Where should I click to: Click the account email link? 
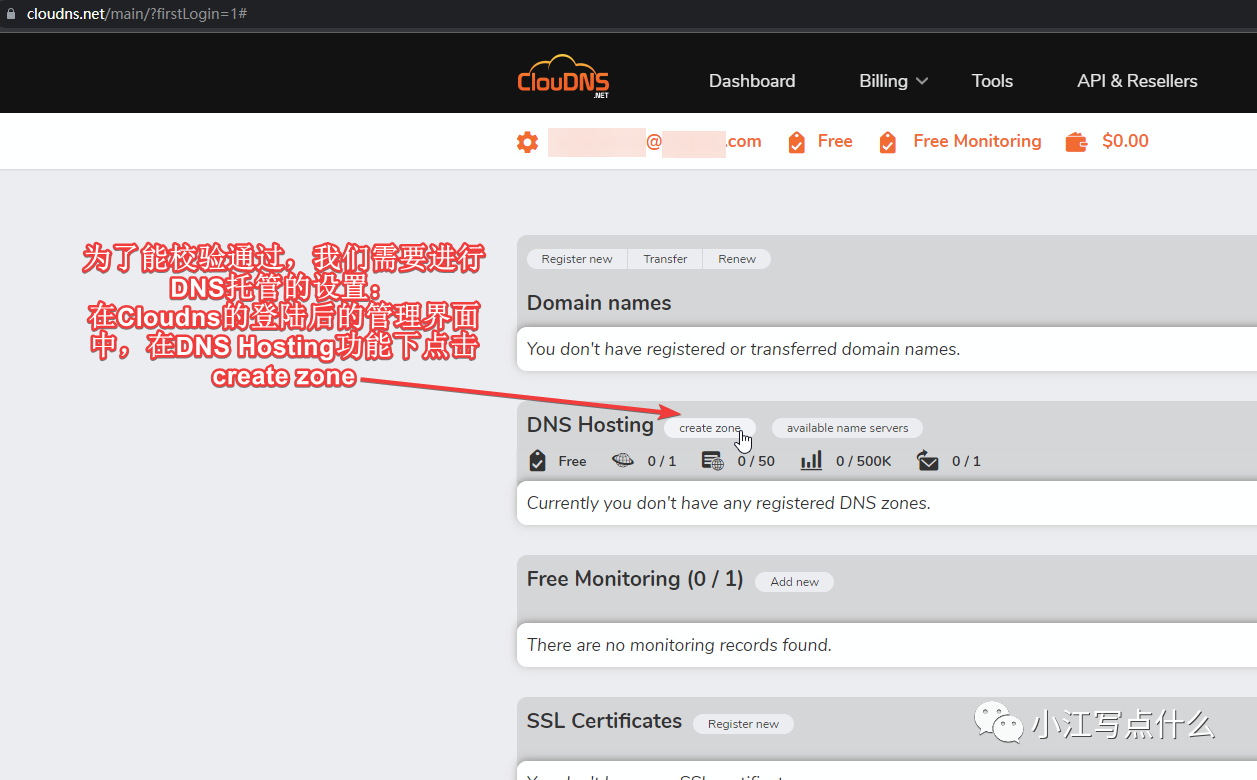pyautogui.click(x=655, y=142)
